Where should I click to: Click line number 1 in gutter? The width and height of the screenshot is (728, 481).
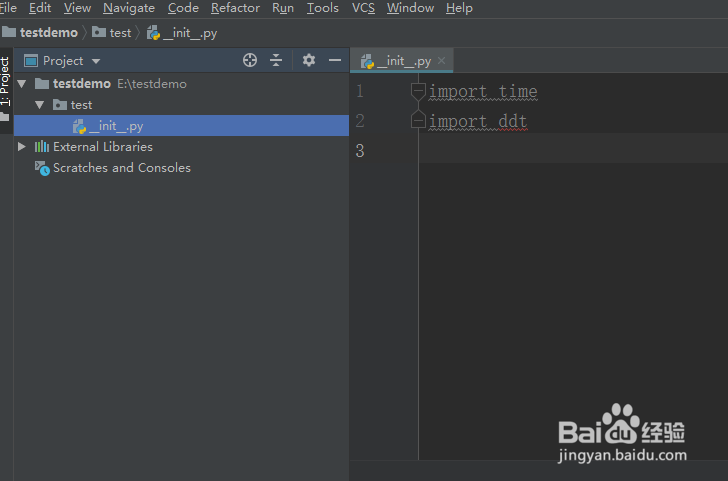pyautogui.click(x=360, y=91)
